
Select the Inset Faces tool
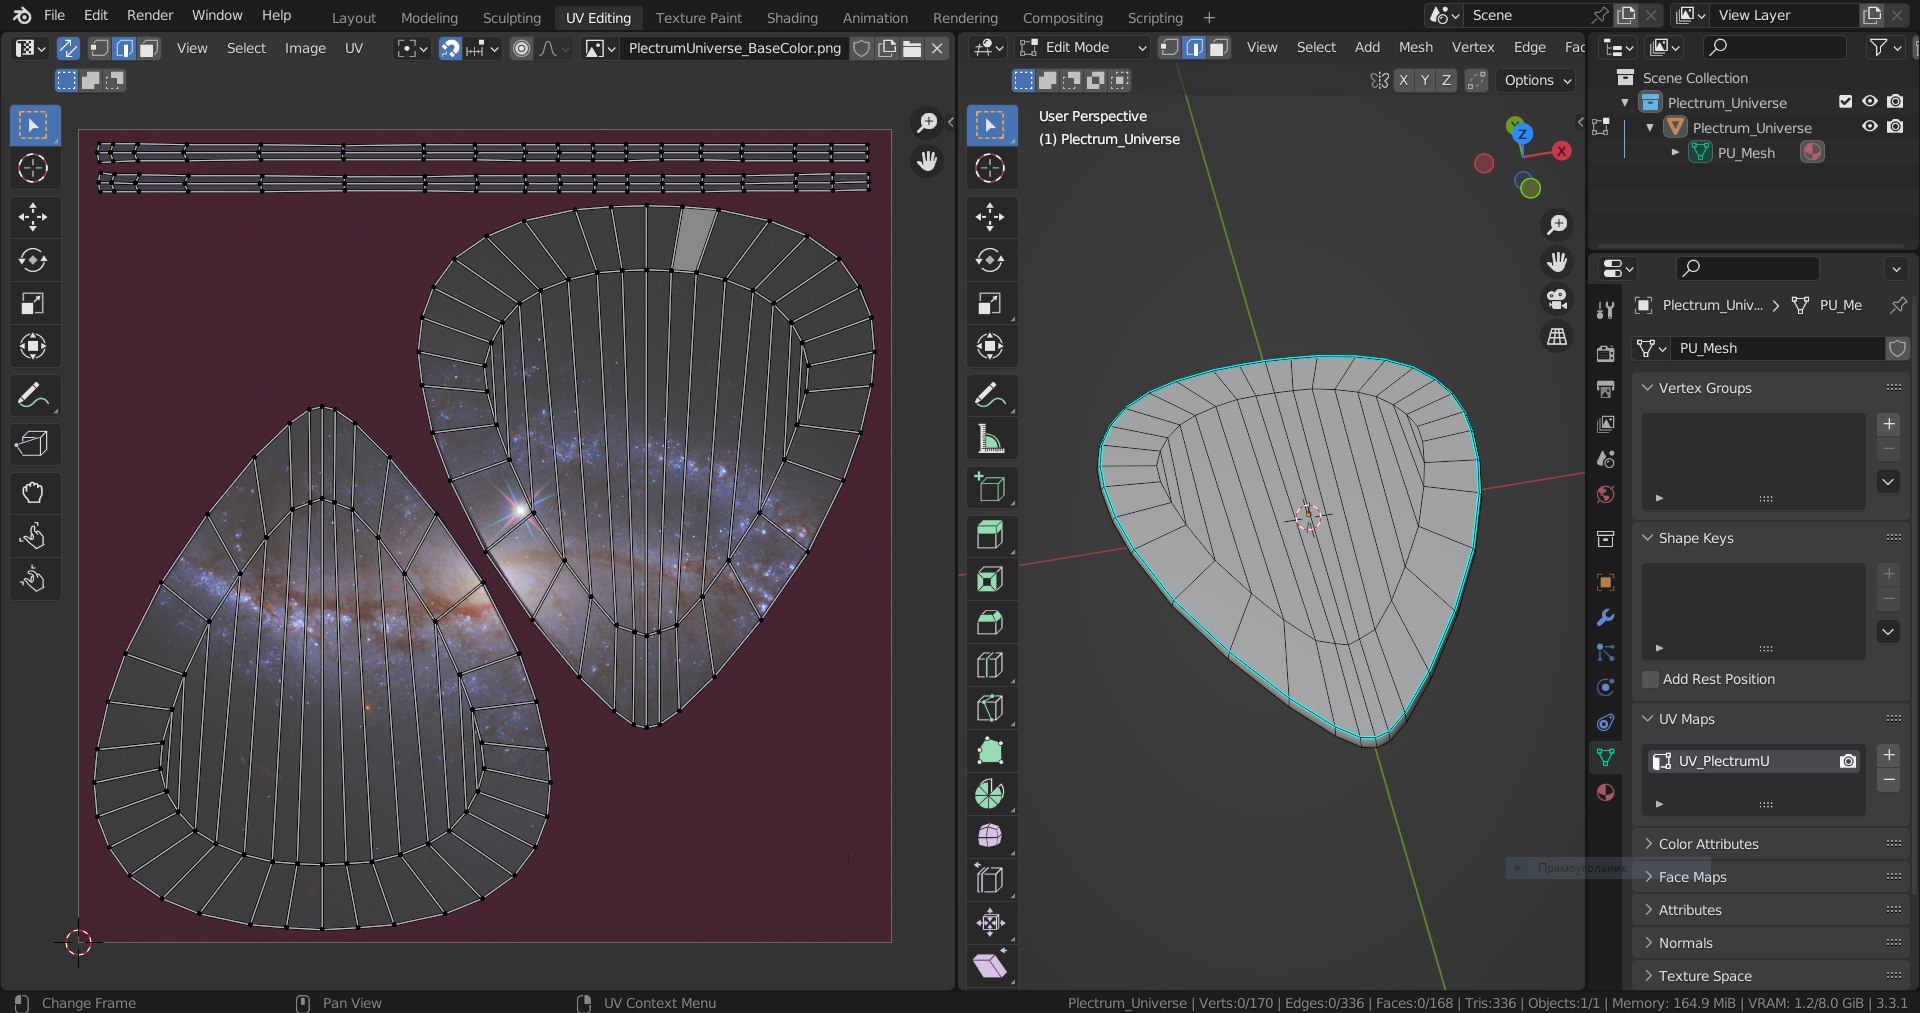click(x=990, y=579)
